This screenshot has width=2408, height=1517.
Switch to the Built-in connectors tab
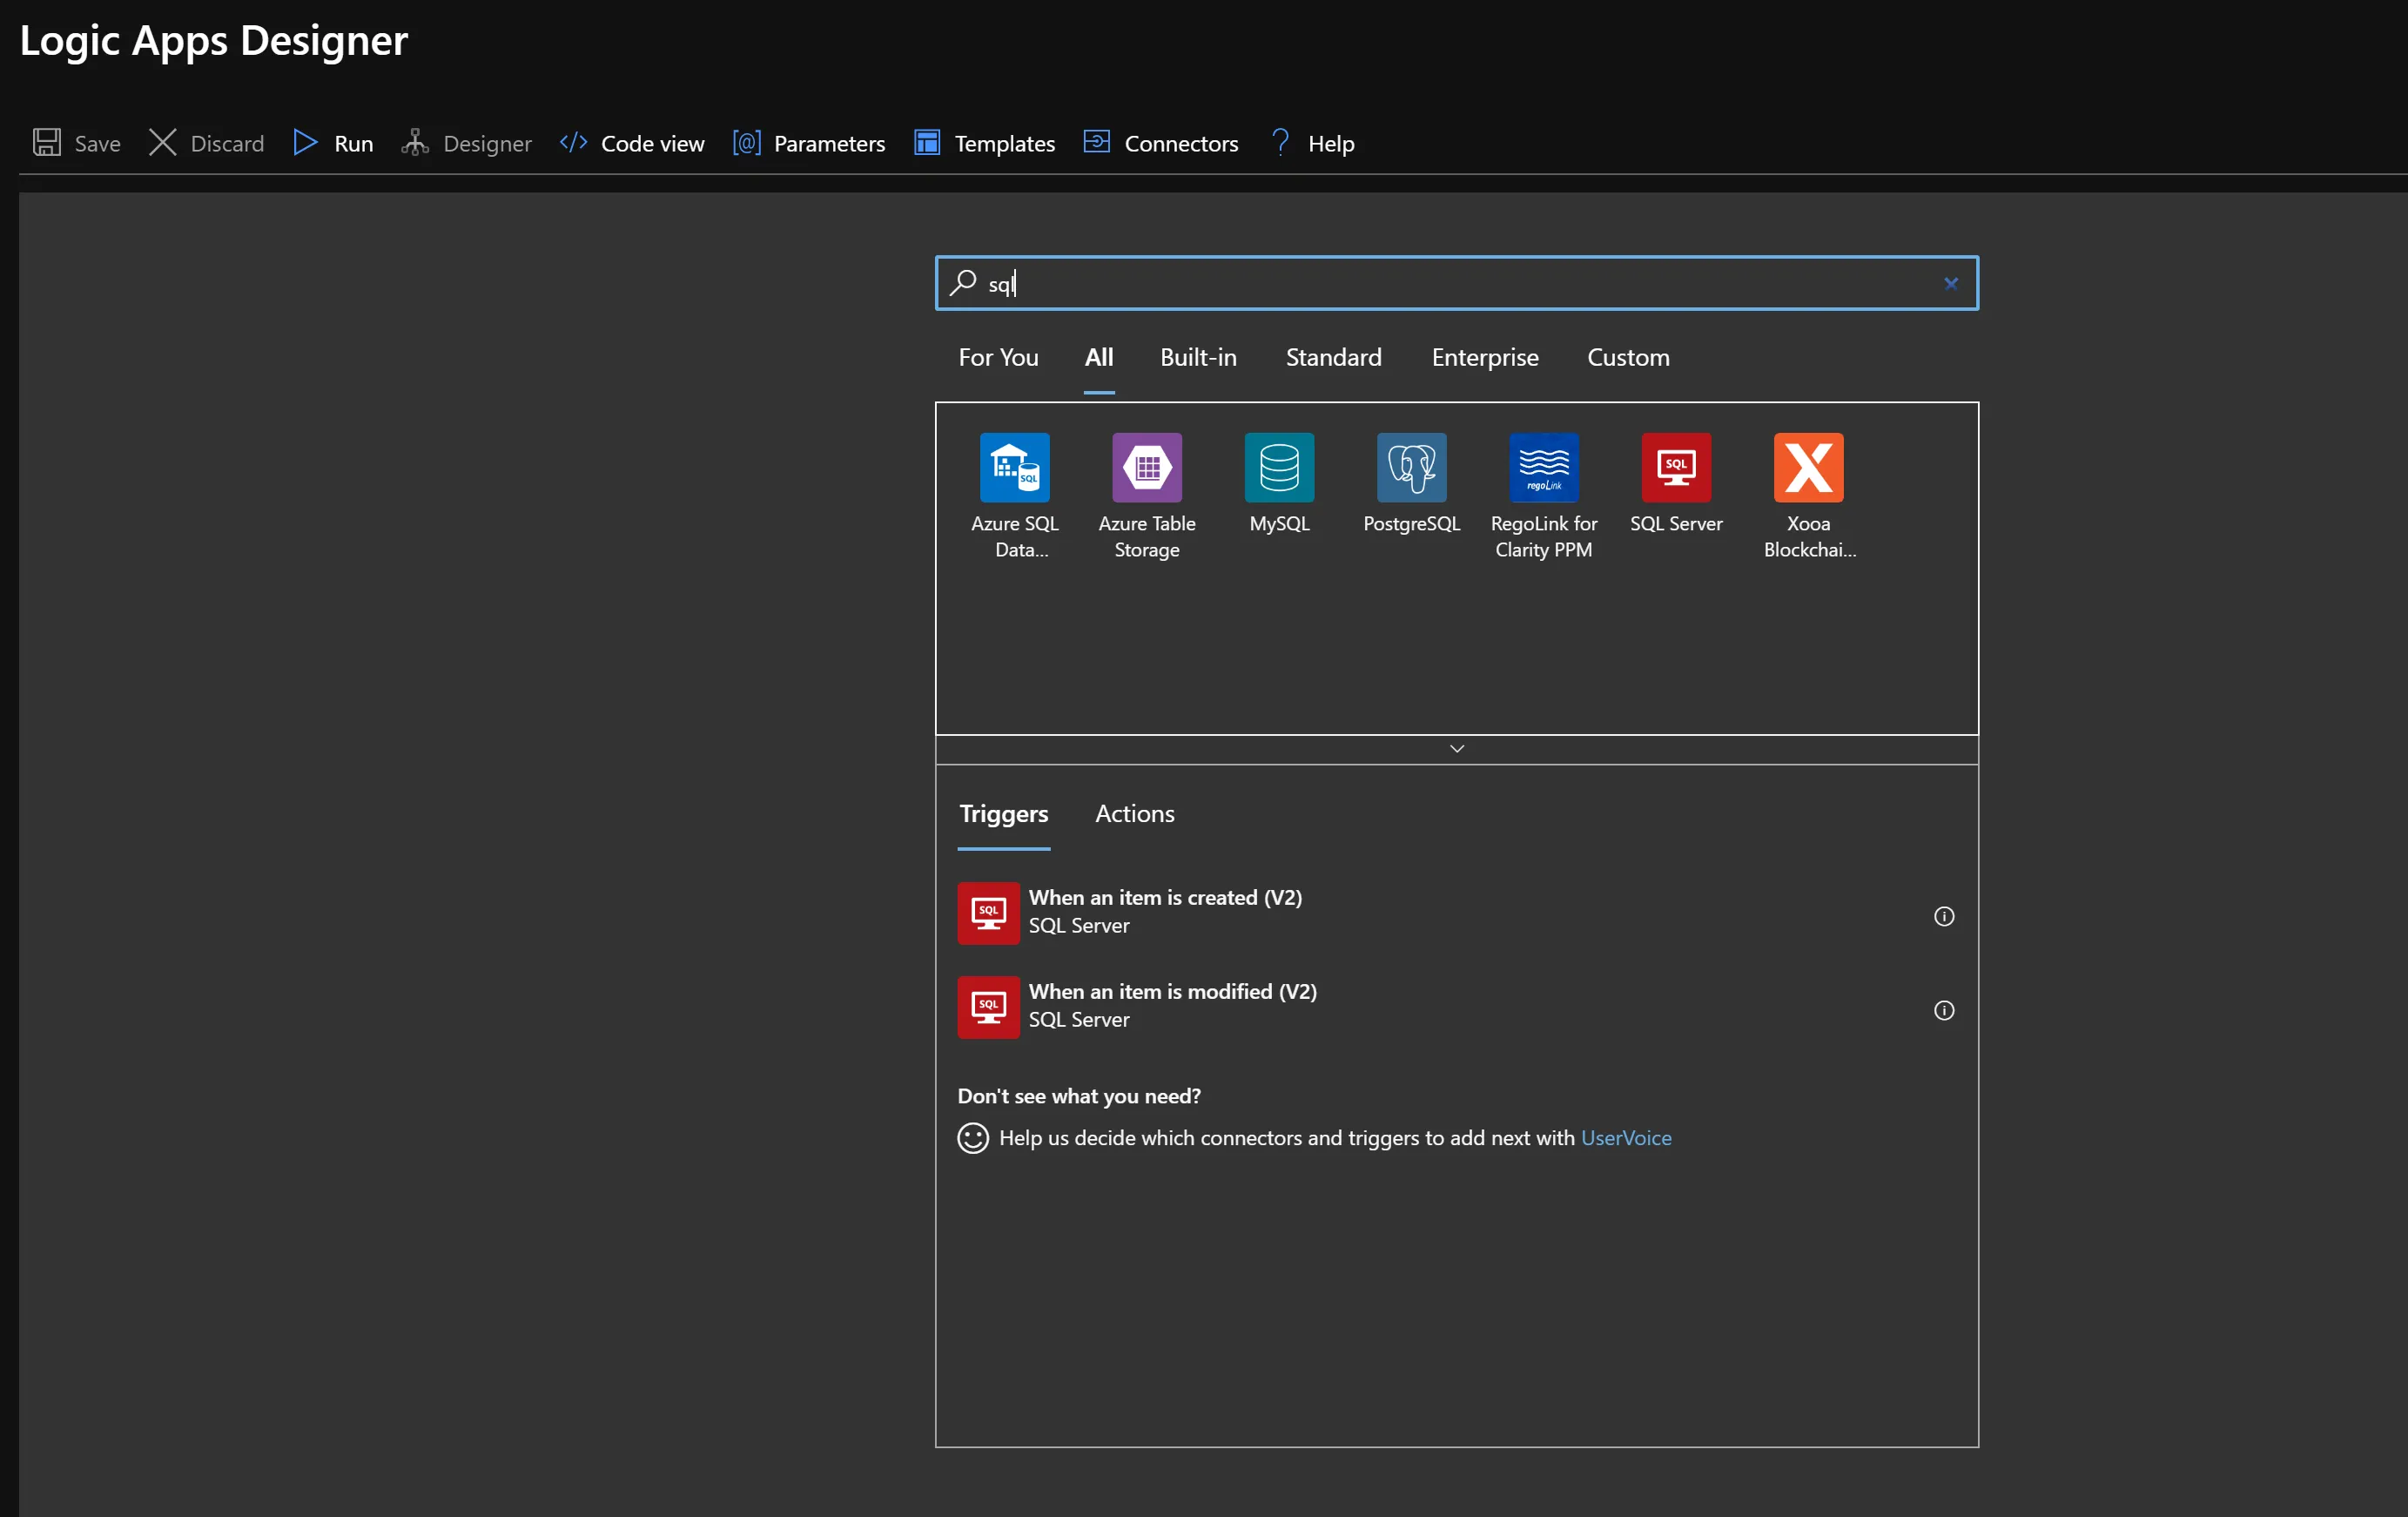click(1197, 357)
